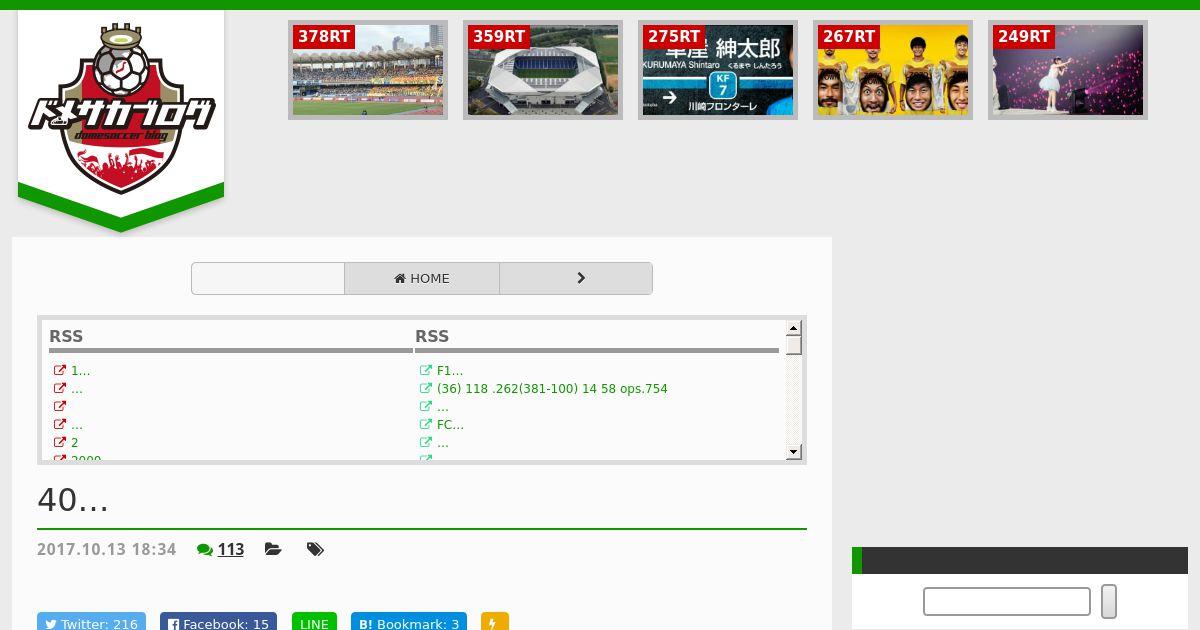Screen dimensions: 1200x630
Task: Click external link icon beside 'FC...' entry
Action: pyautogui.click(x=426, y=424)
